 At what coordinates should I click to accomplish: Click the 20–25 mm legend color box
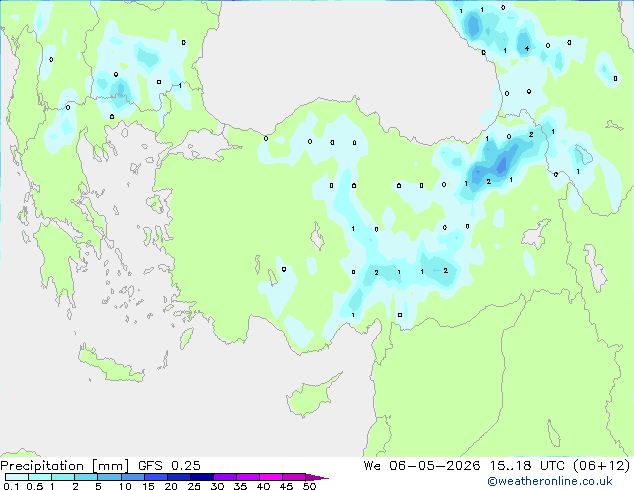click(x=178, y=477)
